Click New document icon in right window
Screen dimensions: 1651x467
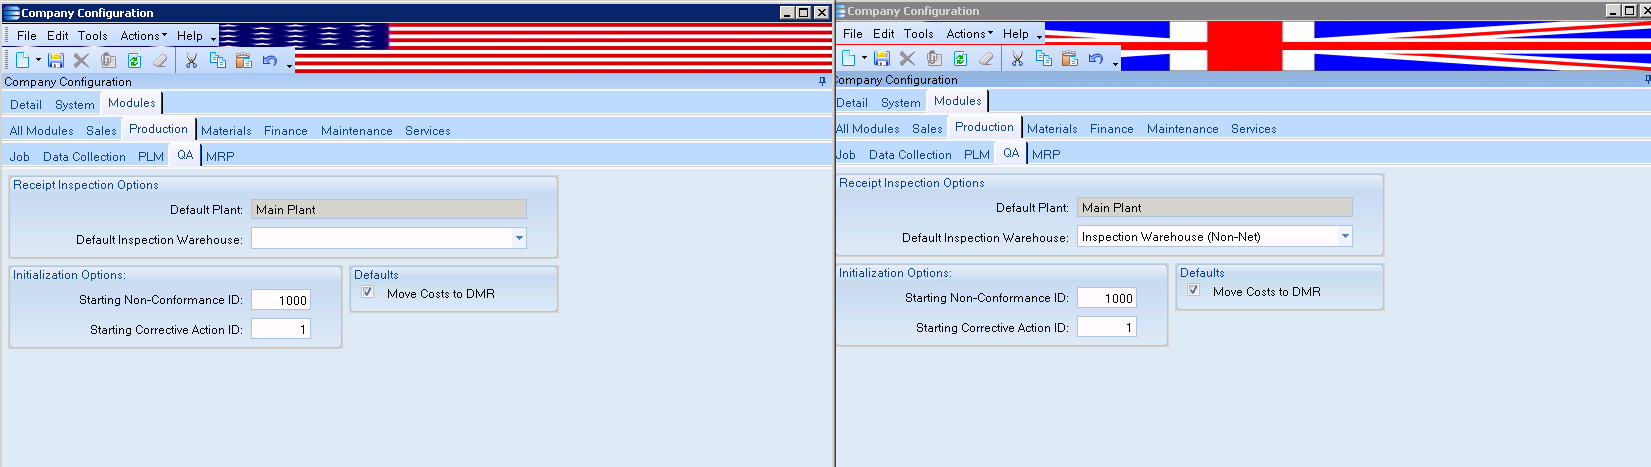tap(848, 58)
